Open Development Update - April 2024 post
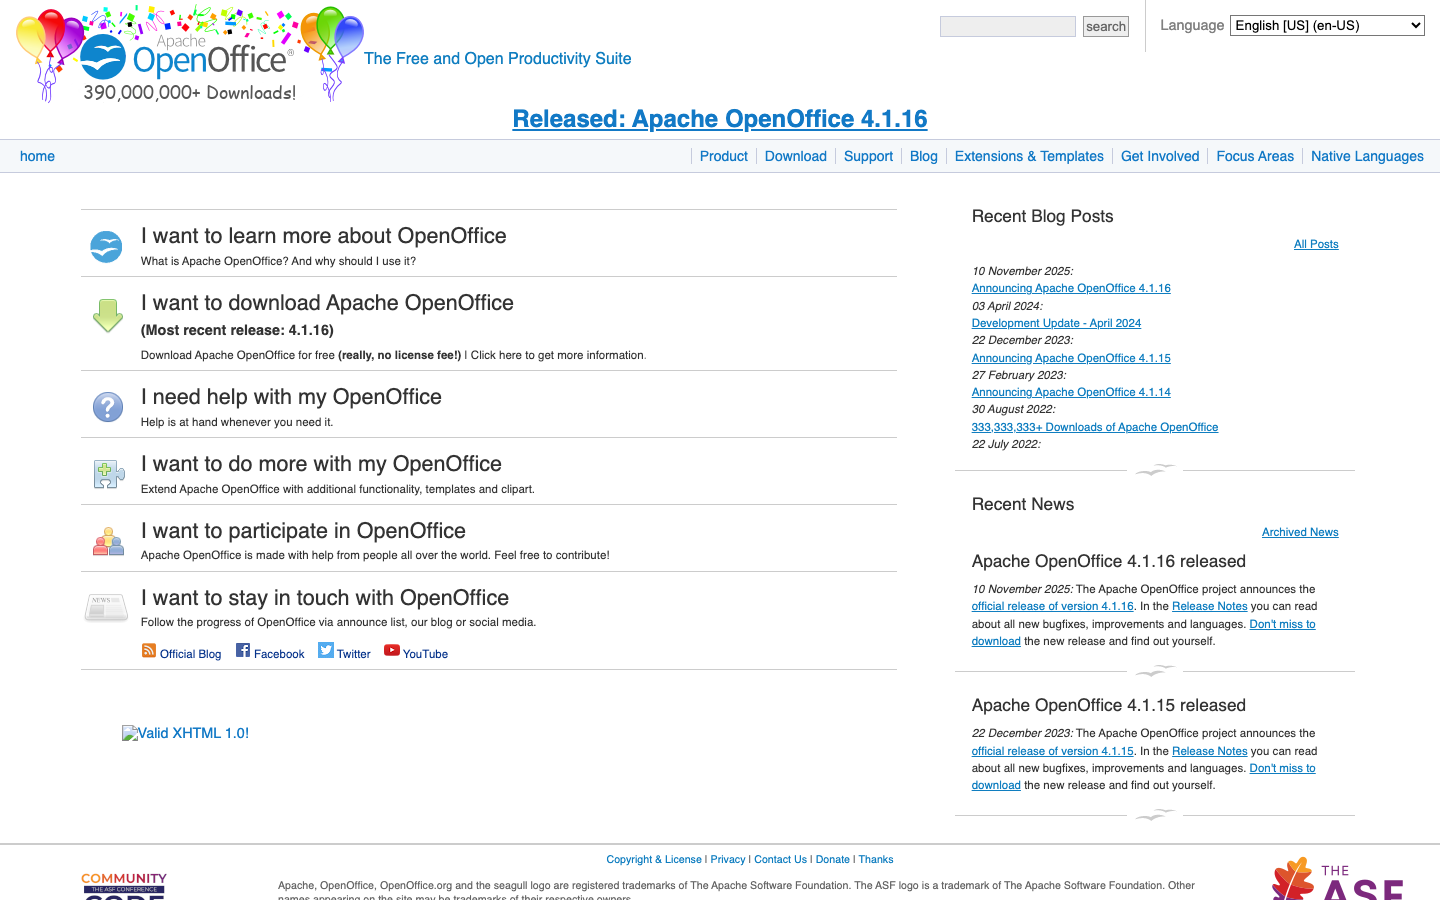The width and height of the screenshot is (1440, 900). coord(1056,323)
